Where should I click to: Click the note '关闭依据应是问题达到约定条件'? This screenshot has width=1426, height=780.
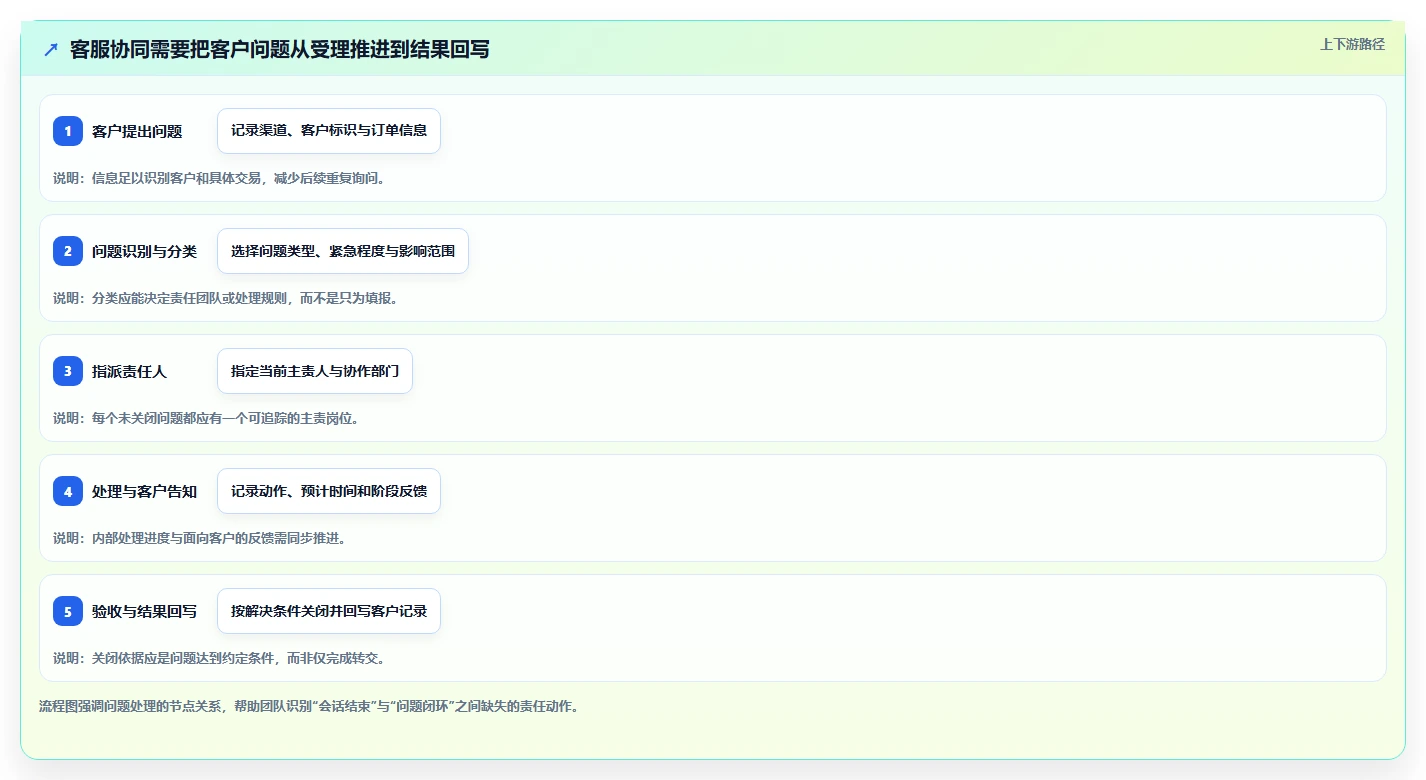[x=183, y=658]
